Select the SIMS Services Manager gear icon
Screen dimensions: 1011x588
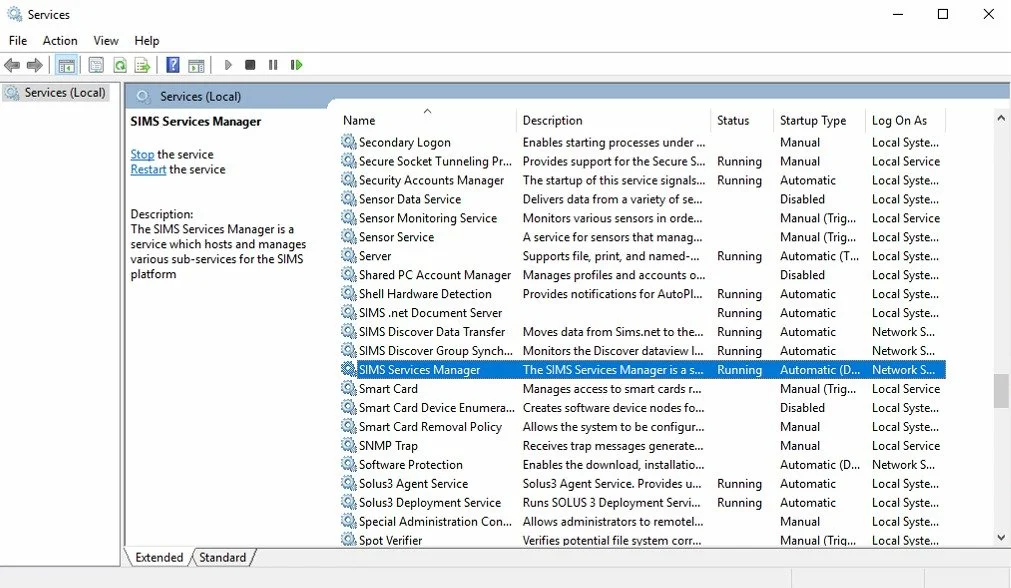click(349, 369)
